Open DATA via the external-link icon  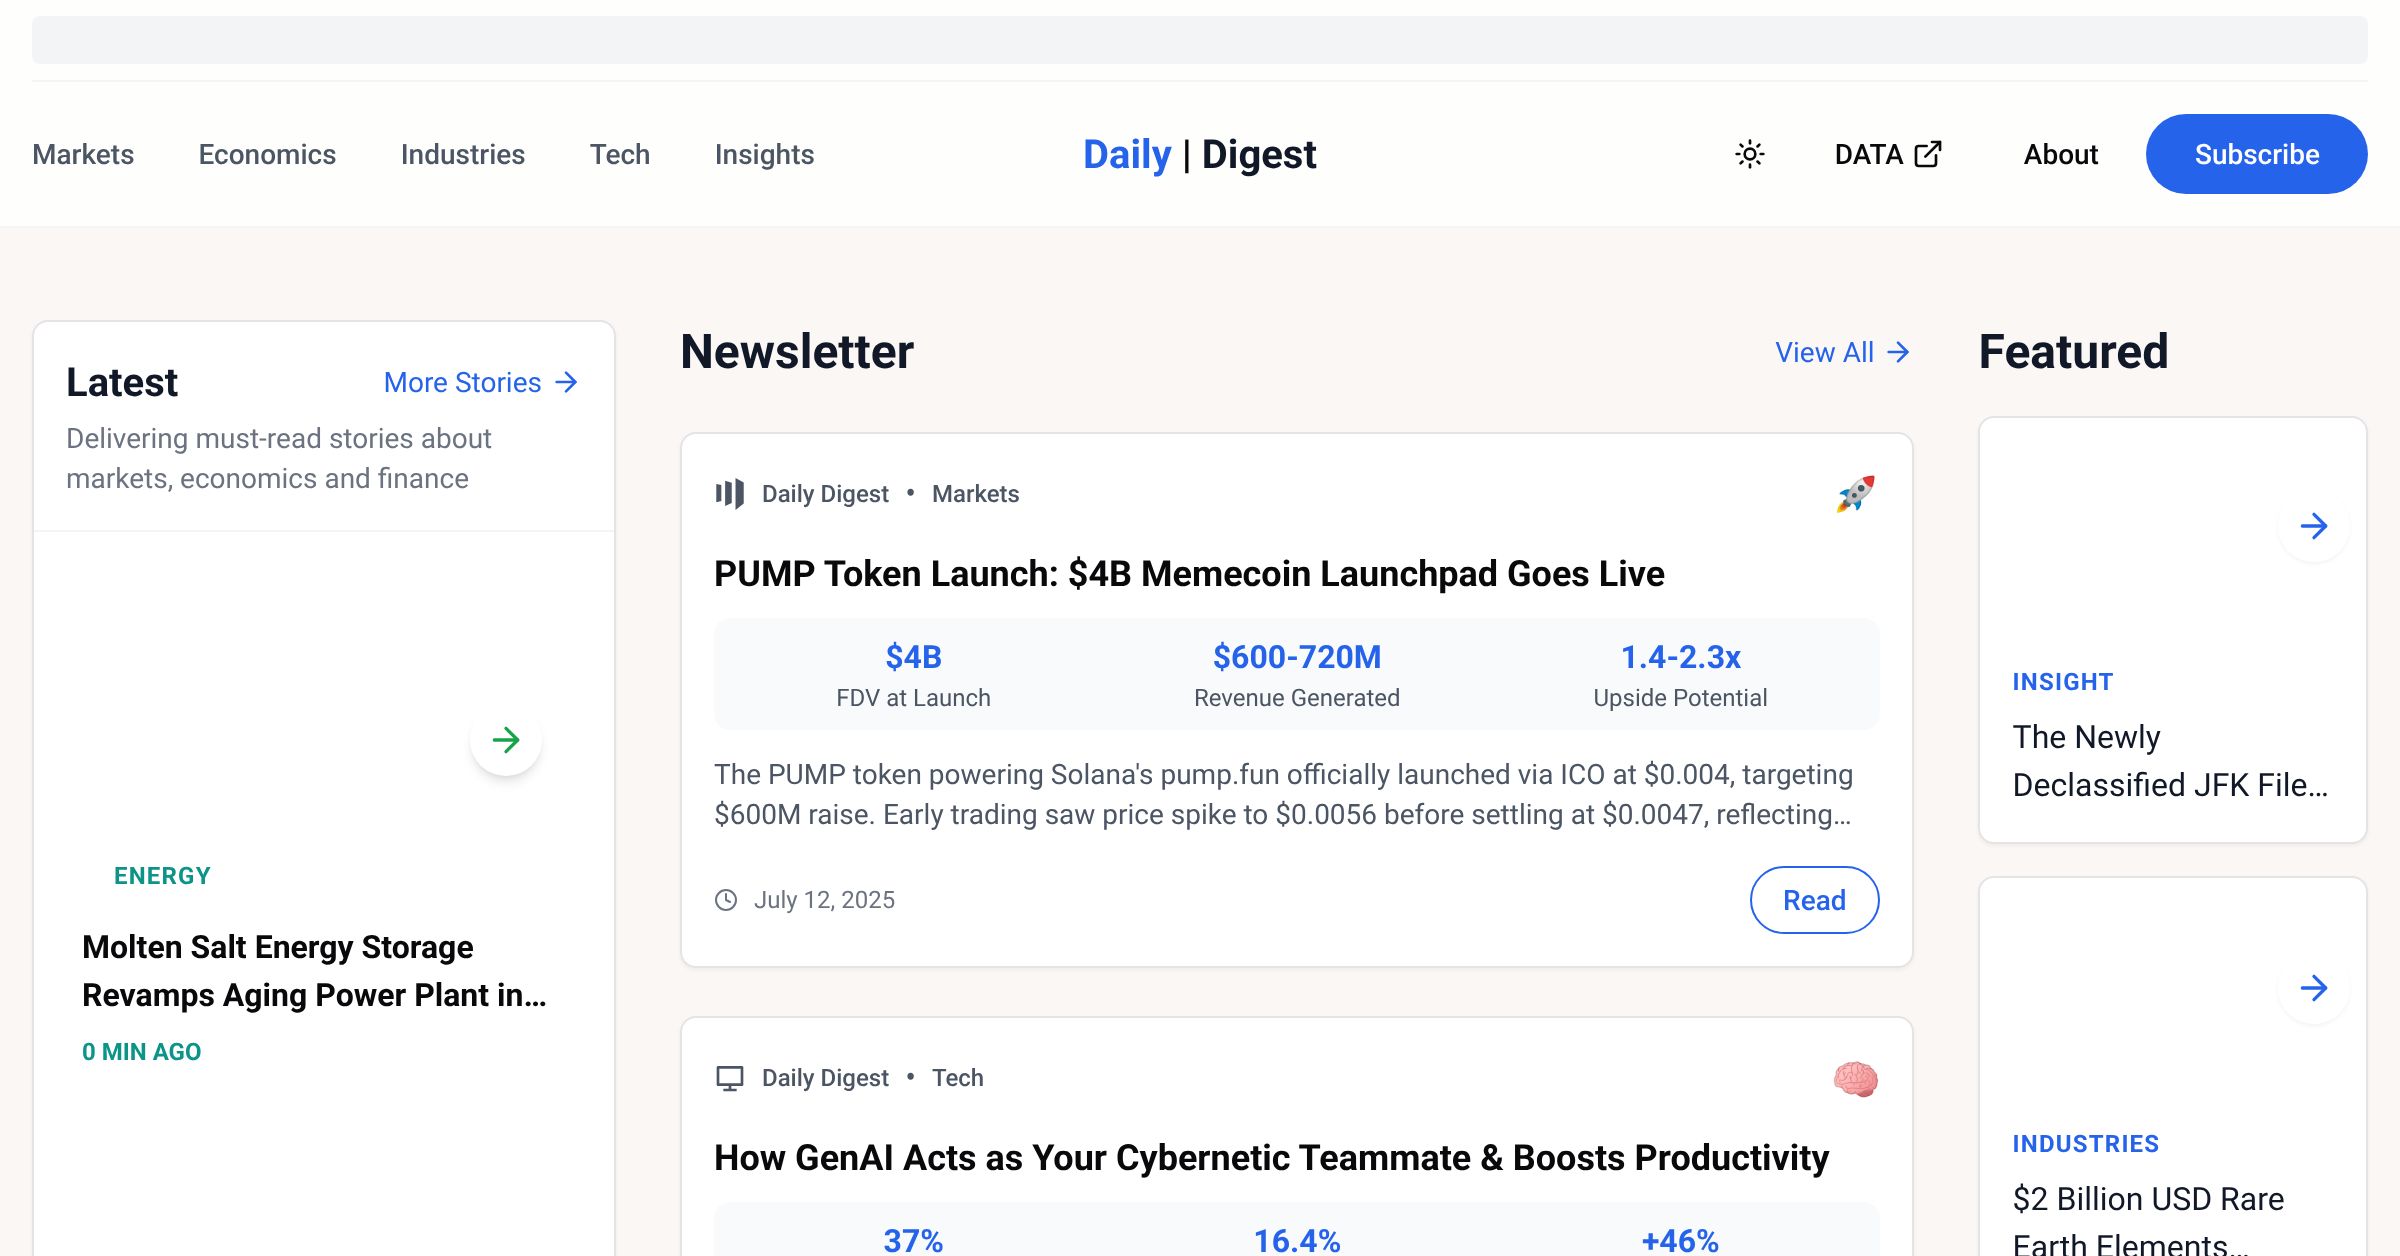click(x=1928, y=153)
